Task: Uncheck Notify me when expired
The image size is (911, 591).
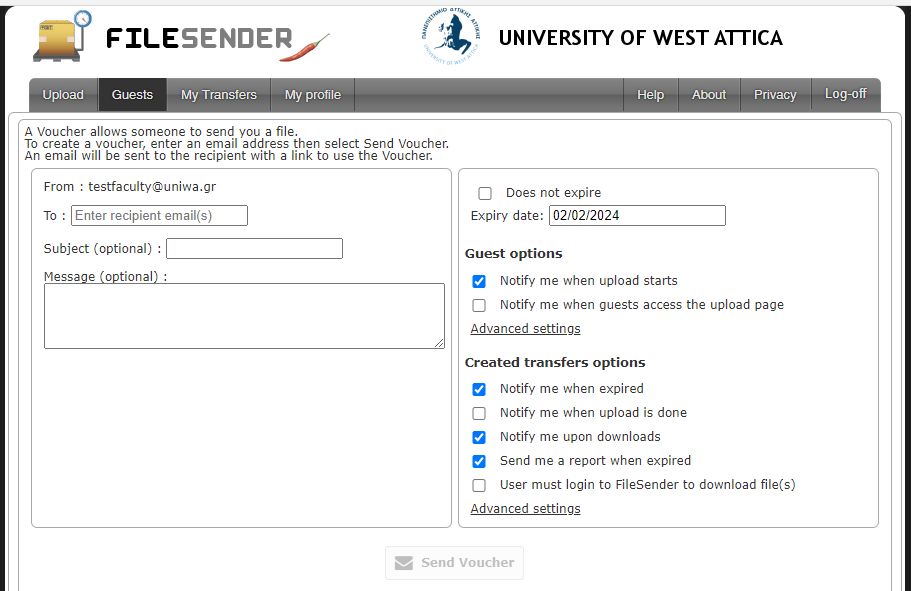Action: pyautogui.click(x=479, y=389)
